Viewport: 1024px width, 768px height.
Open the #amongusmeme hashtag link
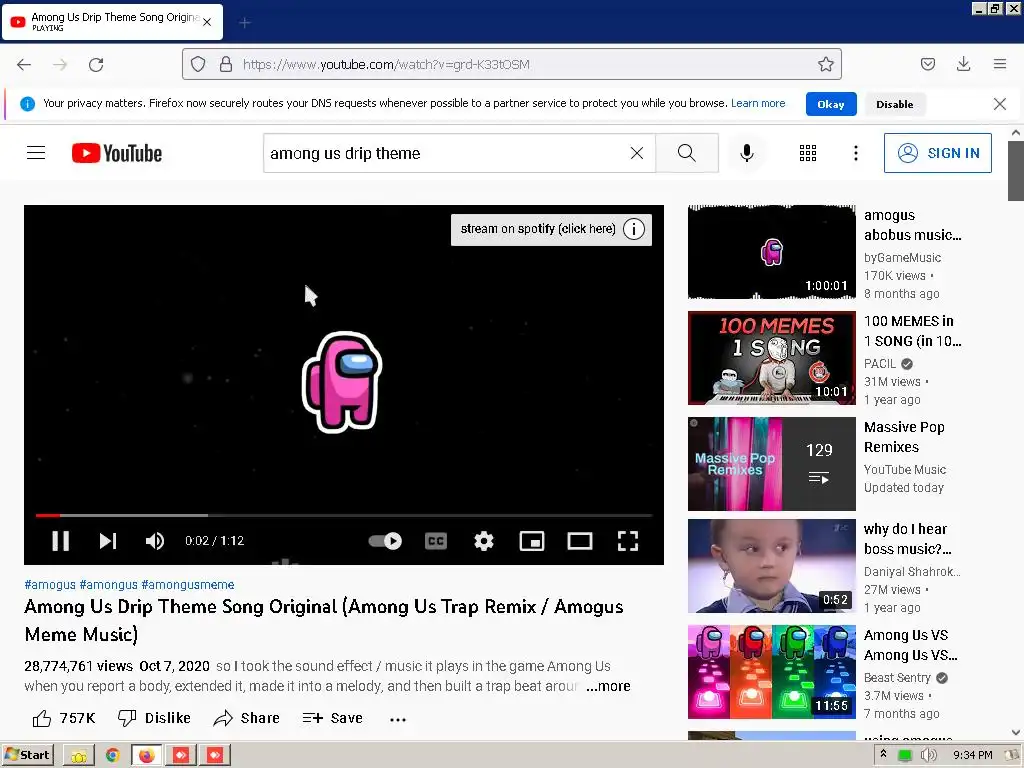tap(187, 584)
